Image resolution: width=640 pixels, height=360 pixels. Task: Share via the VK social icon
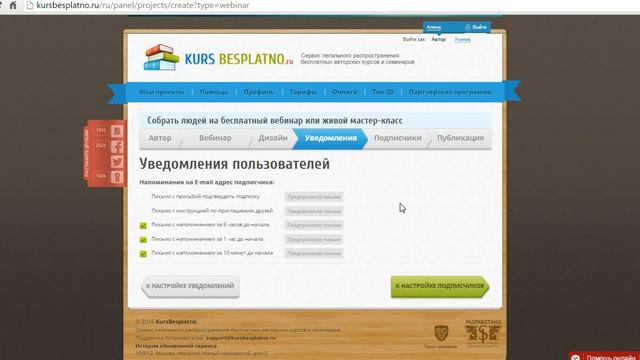(x=117, y=131)
